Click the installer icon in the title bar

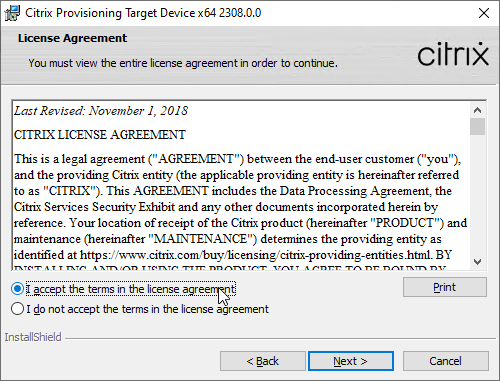[12, 13]
